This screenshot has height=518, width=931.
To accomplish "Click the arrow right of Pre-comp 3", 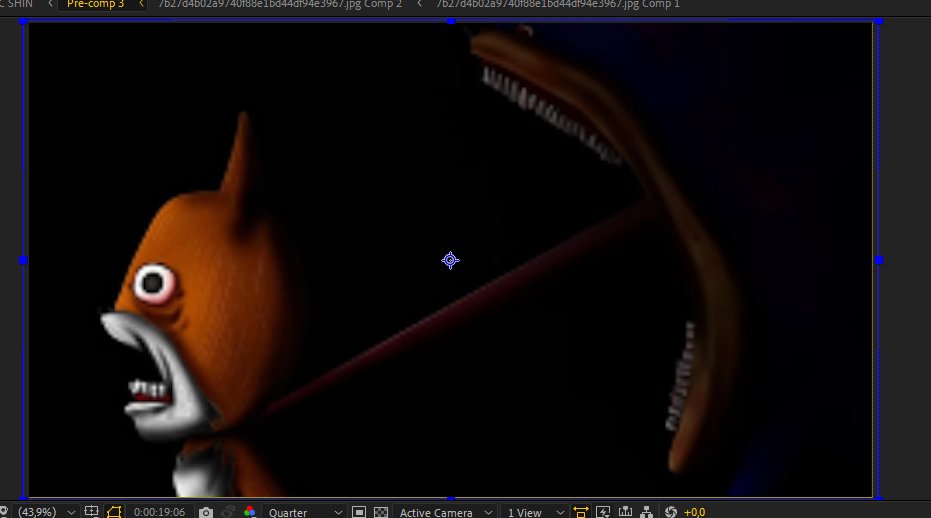I will pos(141,4).
